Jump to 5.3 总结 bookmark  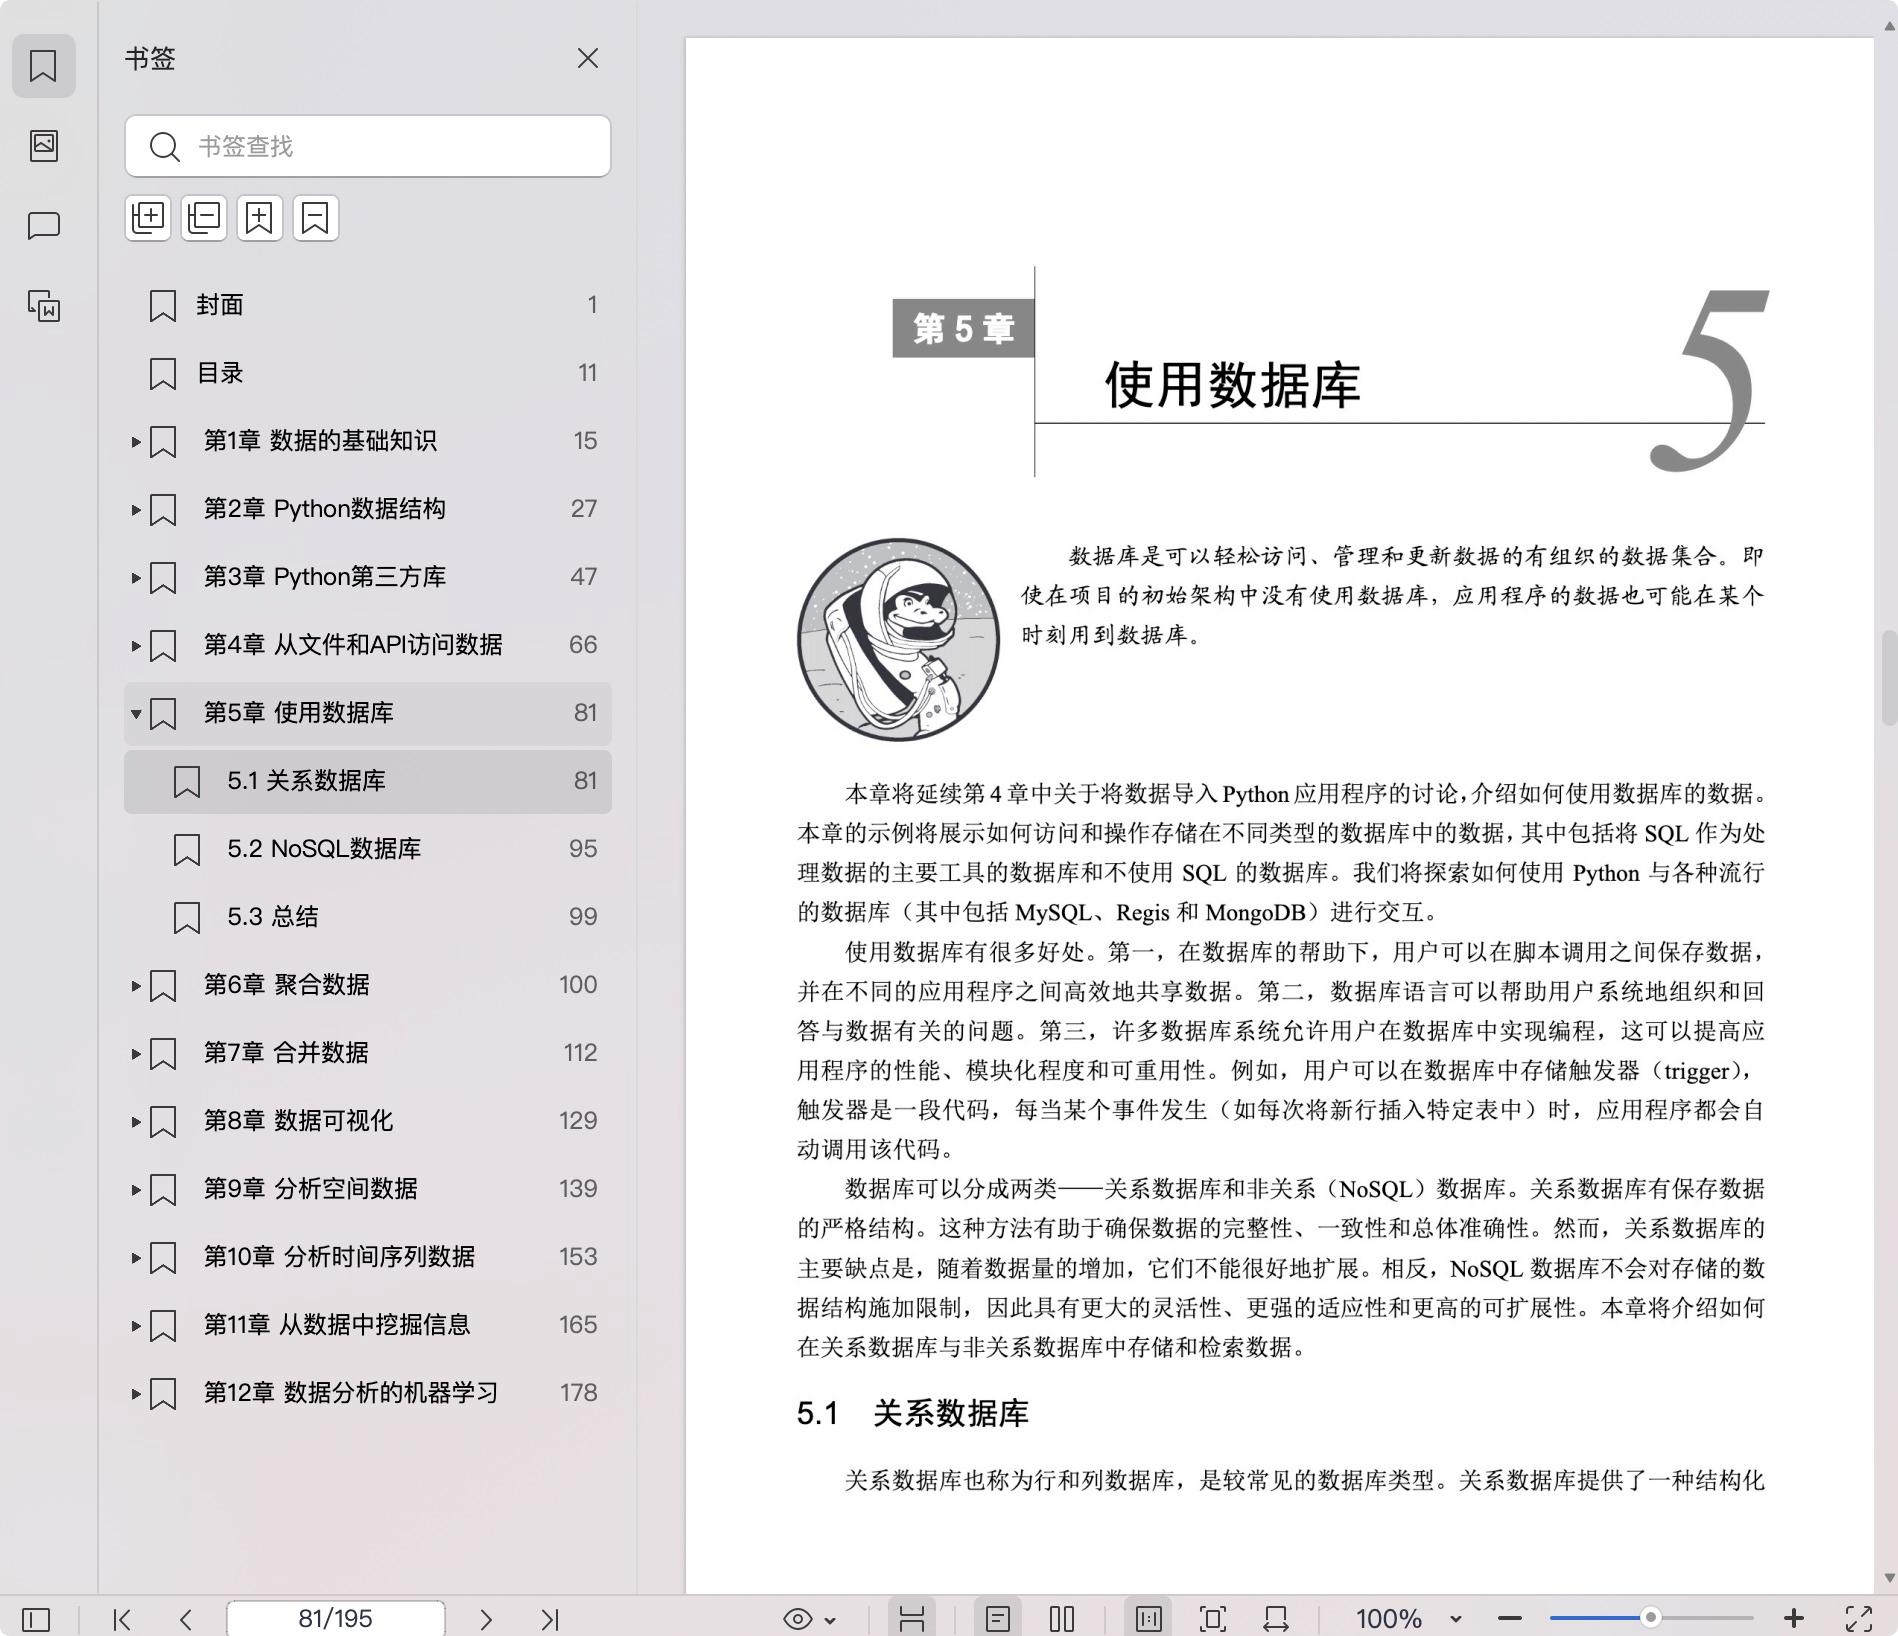[x=368, y=917]
